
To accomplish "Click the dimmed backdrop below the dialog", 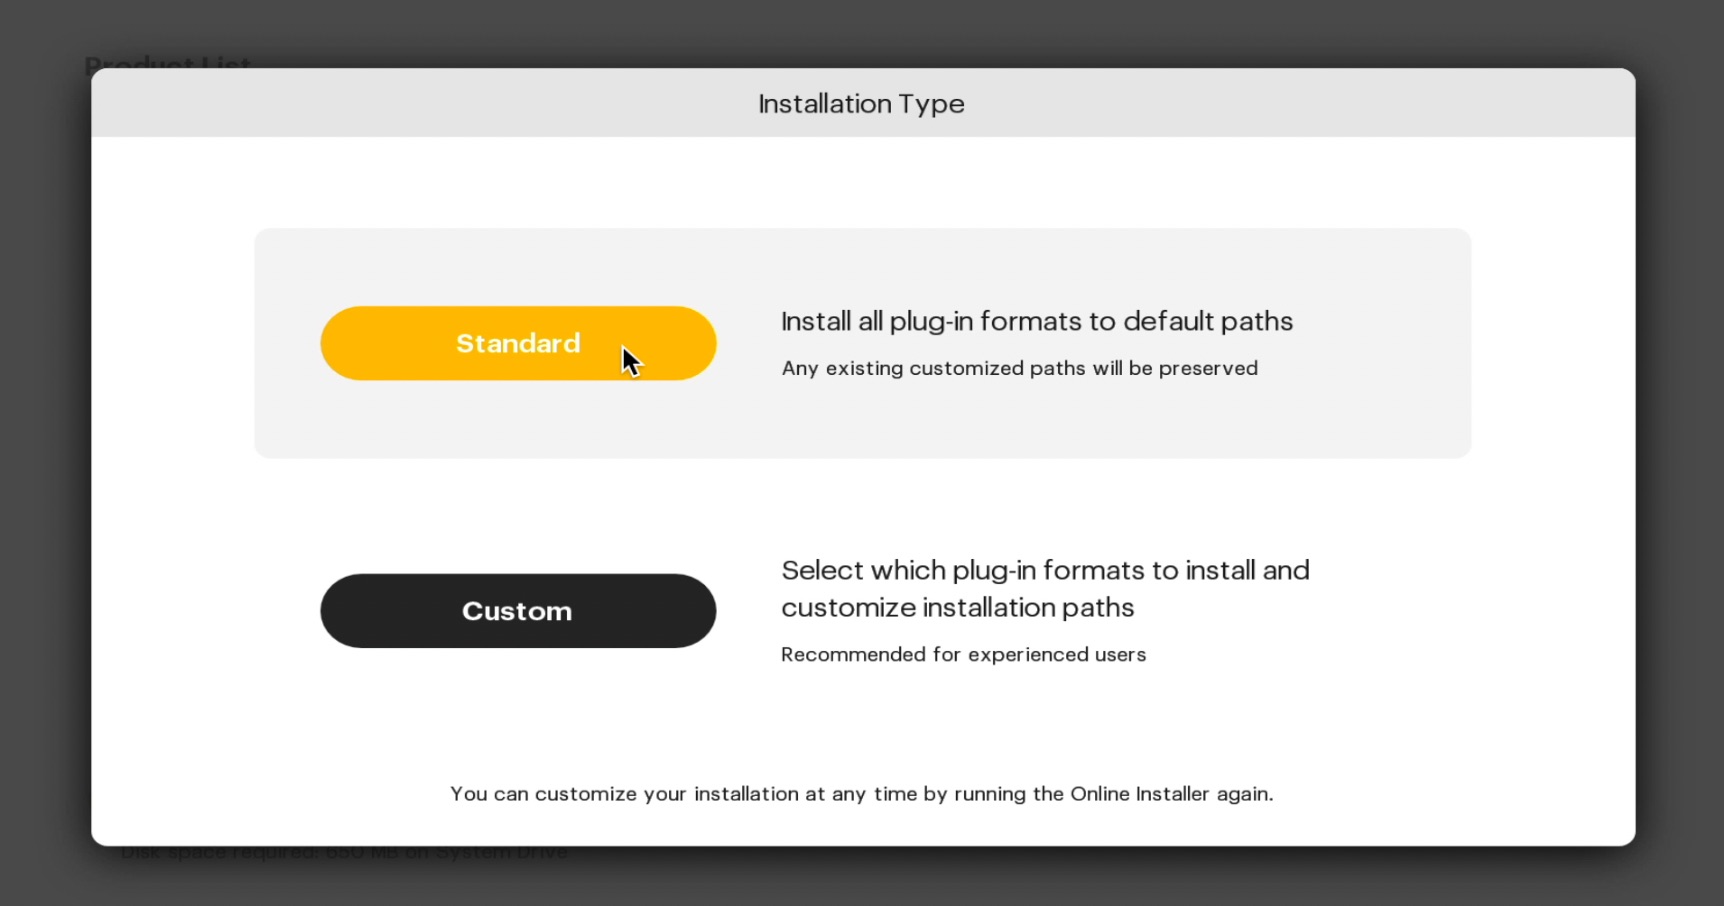I will point(862,878).
